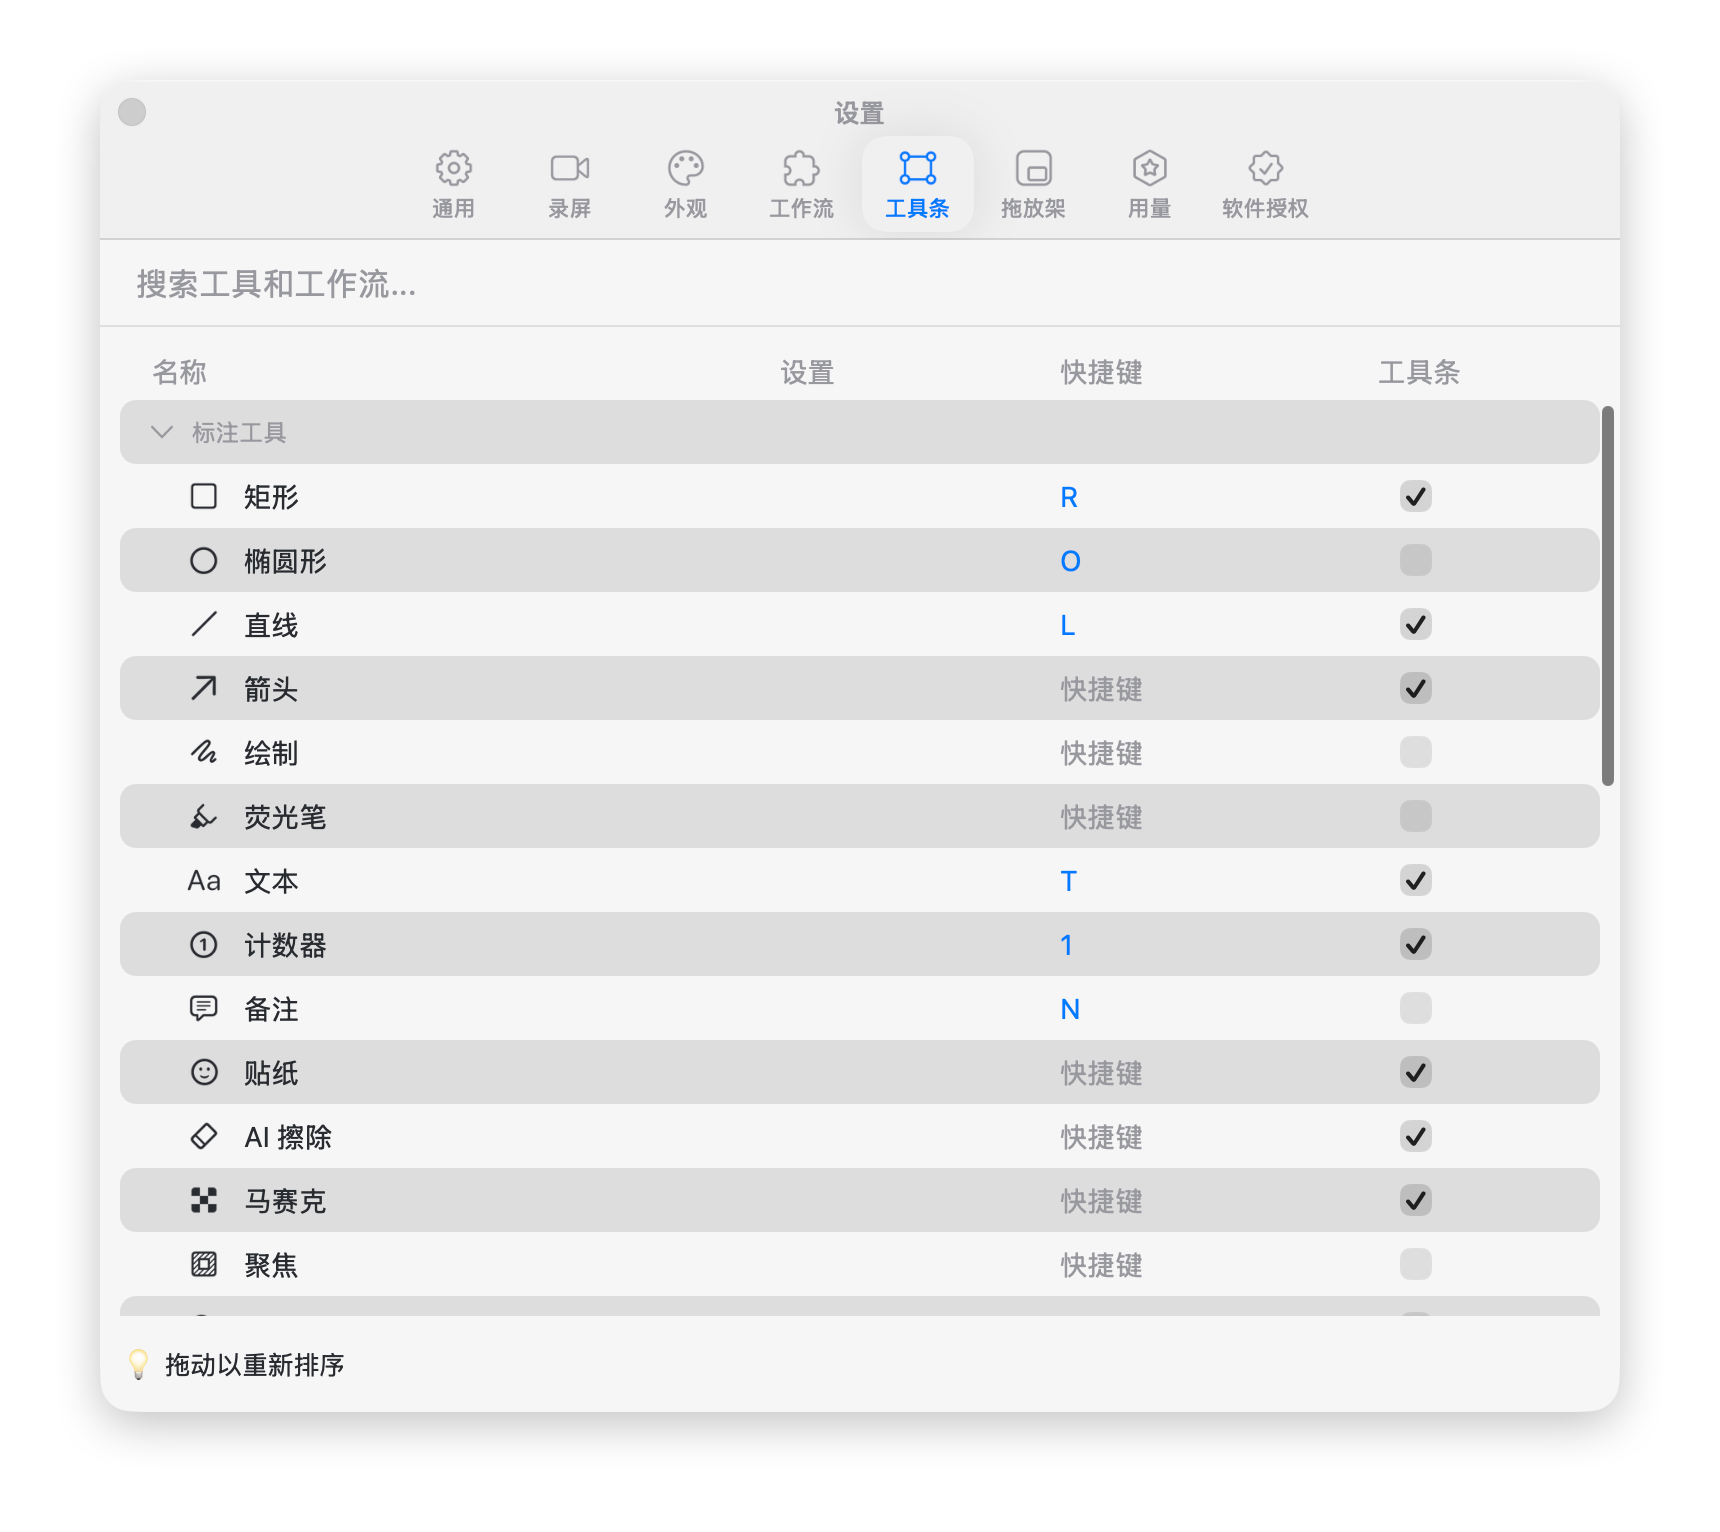The height and width of the screenshot is (1532, 1720).
Task: Click the scribble icon beside 绘制
Action: (x=204, y=753)
